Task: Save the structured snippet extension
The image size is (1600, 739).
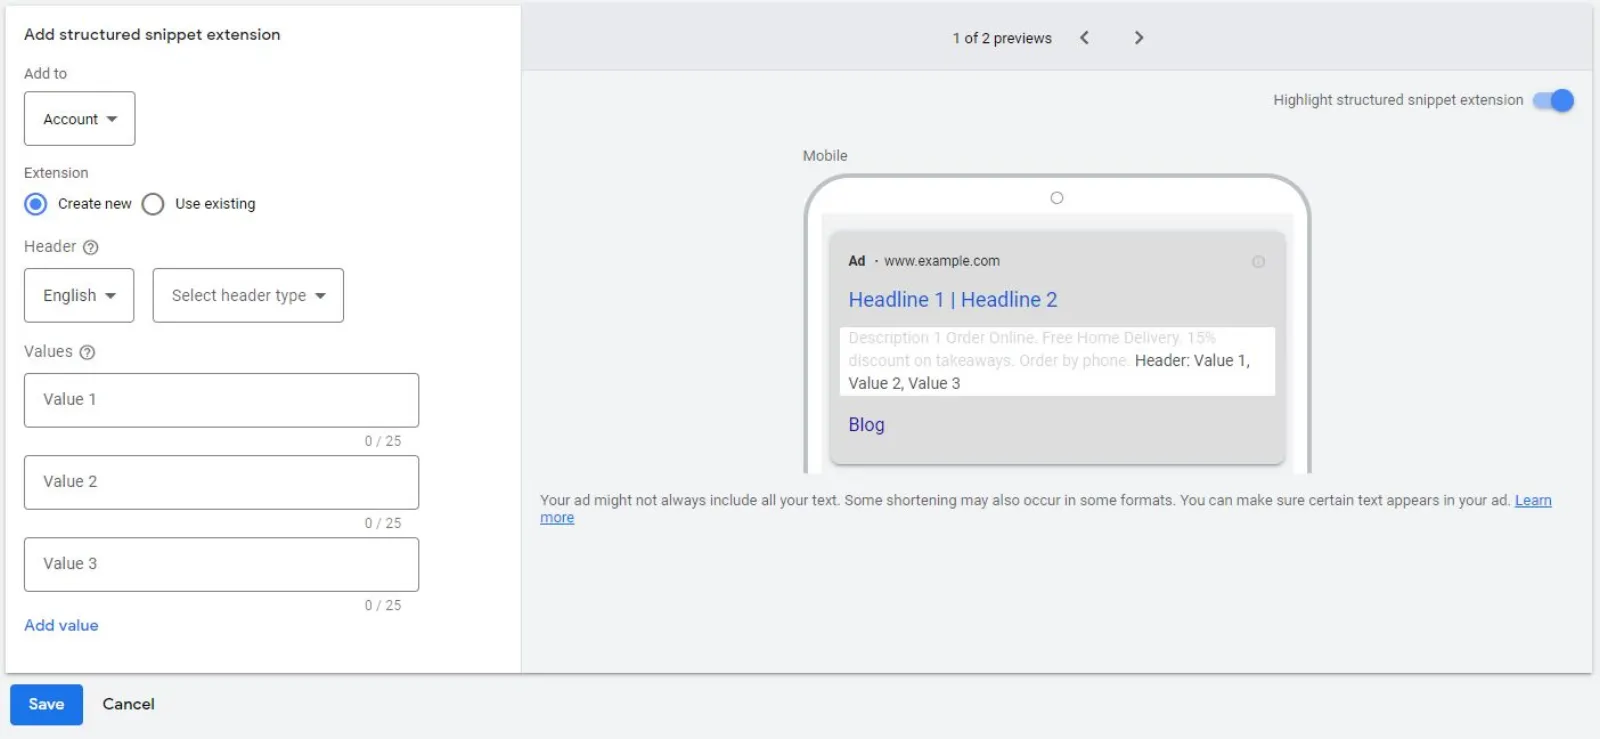Action: [x=46, y=704]
